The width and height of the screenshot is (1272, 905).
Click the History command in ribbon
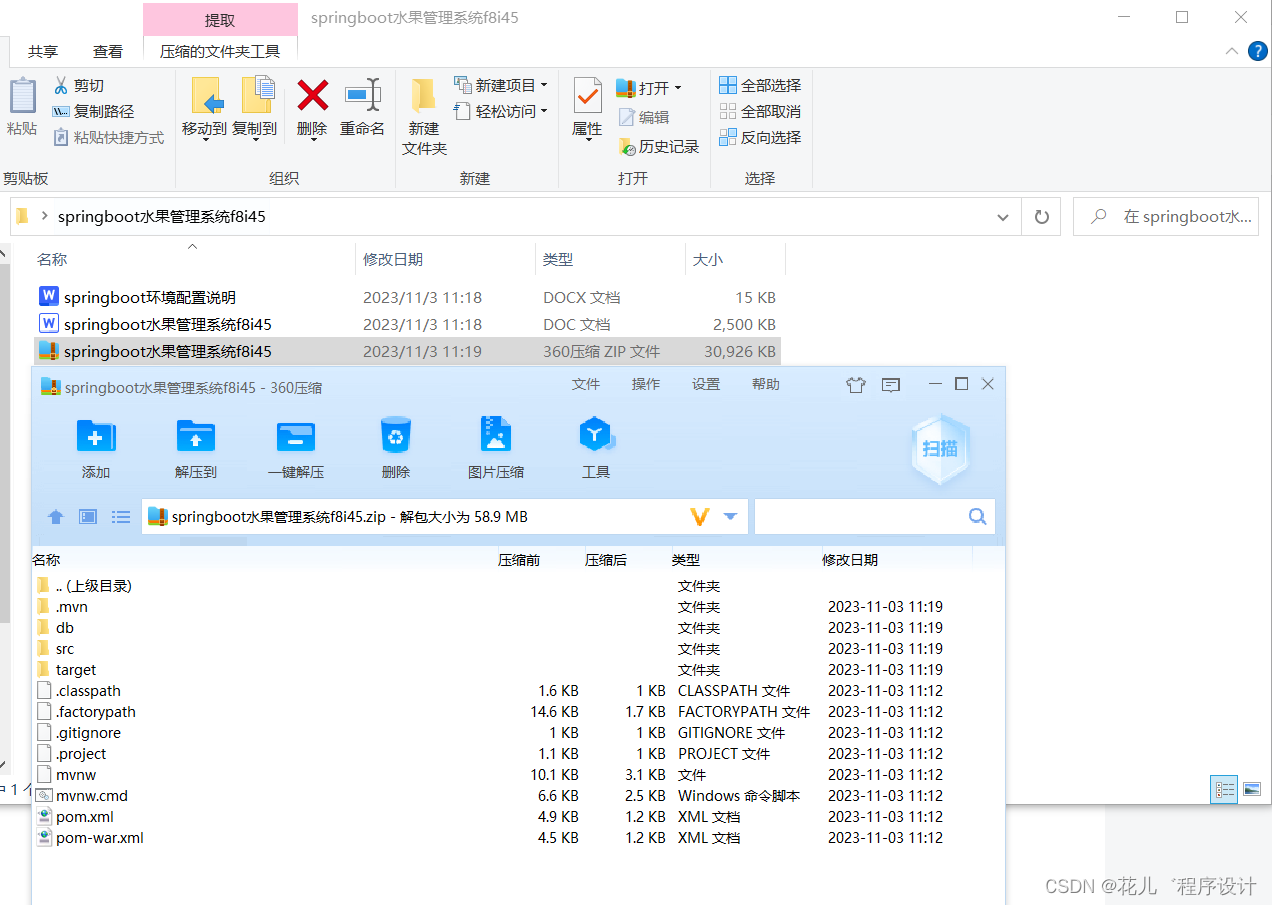click(659, 147)
